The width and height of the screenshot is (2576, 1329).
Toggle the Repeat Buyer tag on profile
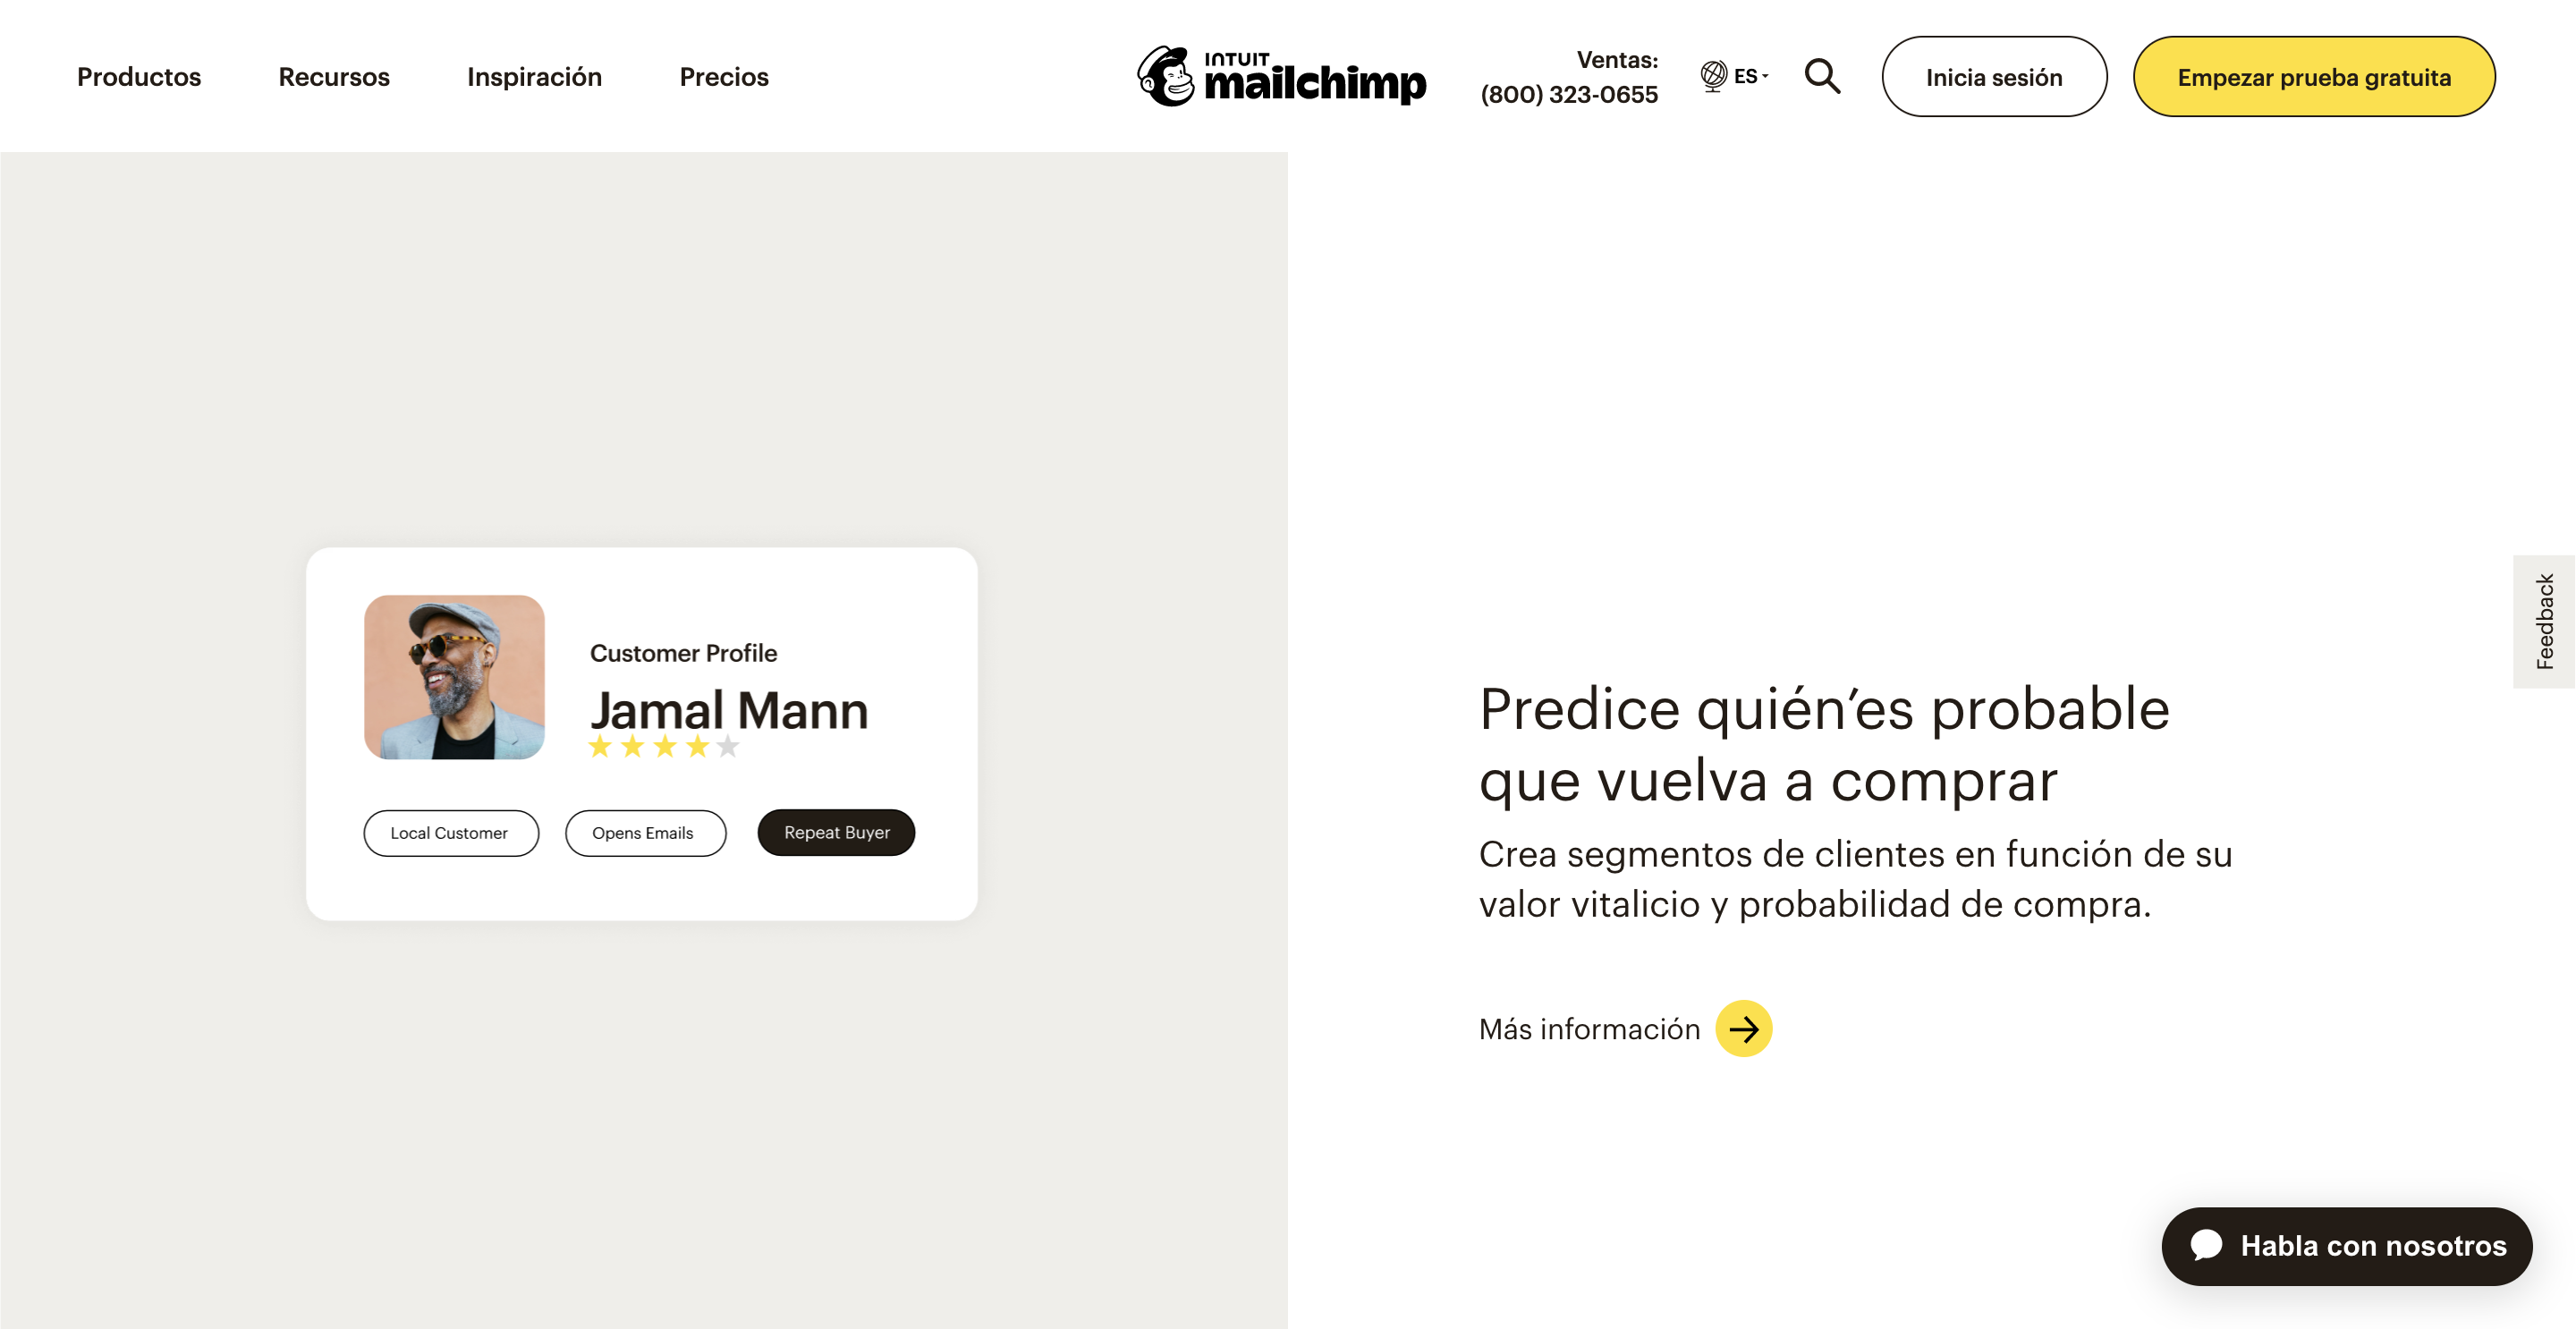[835, 833]
